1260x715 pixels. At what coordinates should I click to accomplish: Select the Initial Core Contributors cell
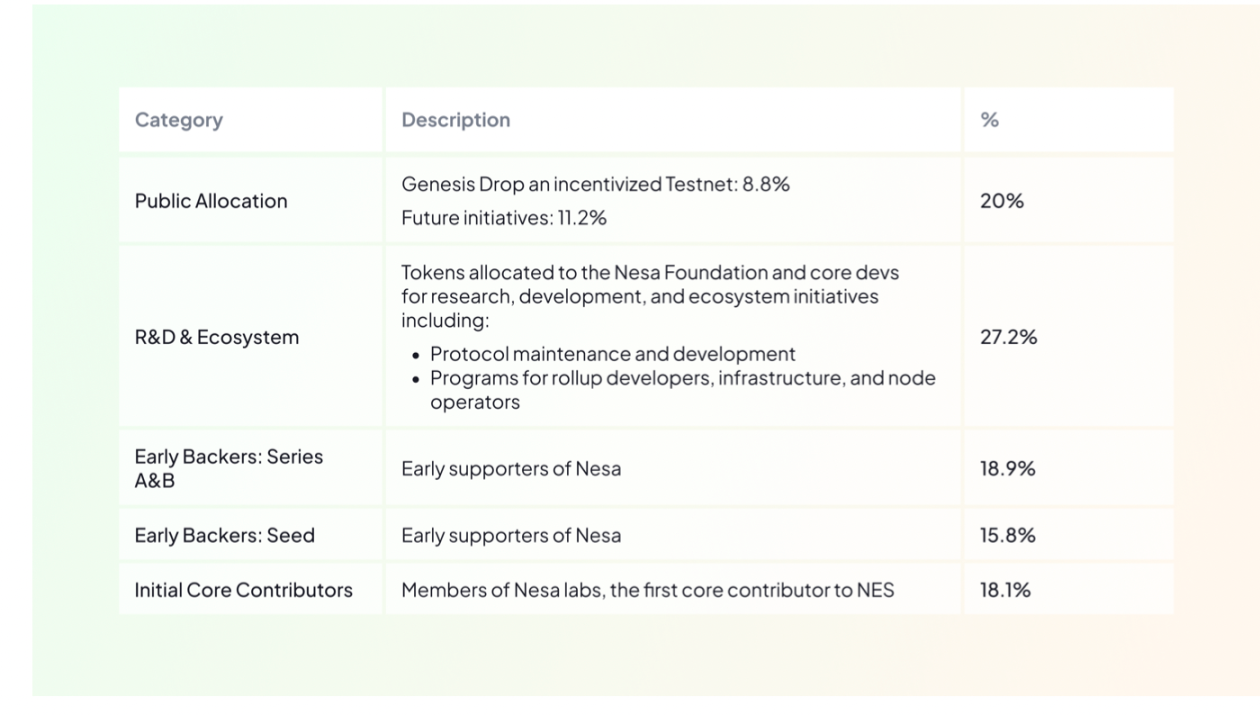tap(244, 590)
